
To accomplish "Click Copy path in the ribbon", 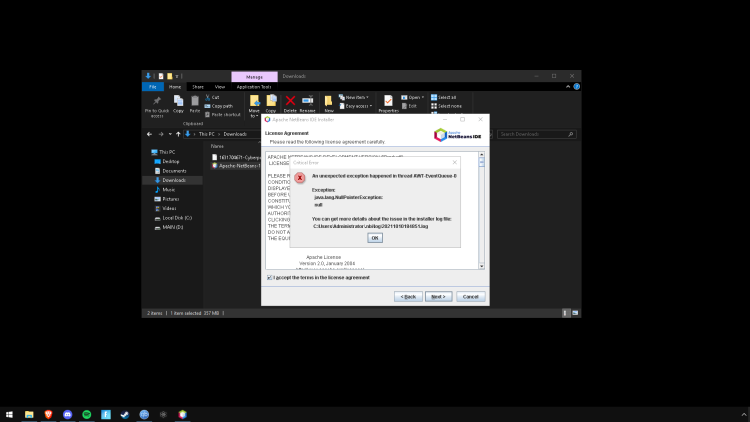I will click(219, 106).
